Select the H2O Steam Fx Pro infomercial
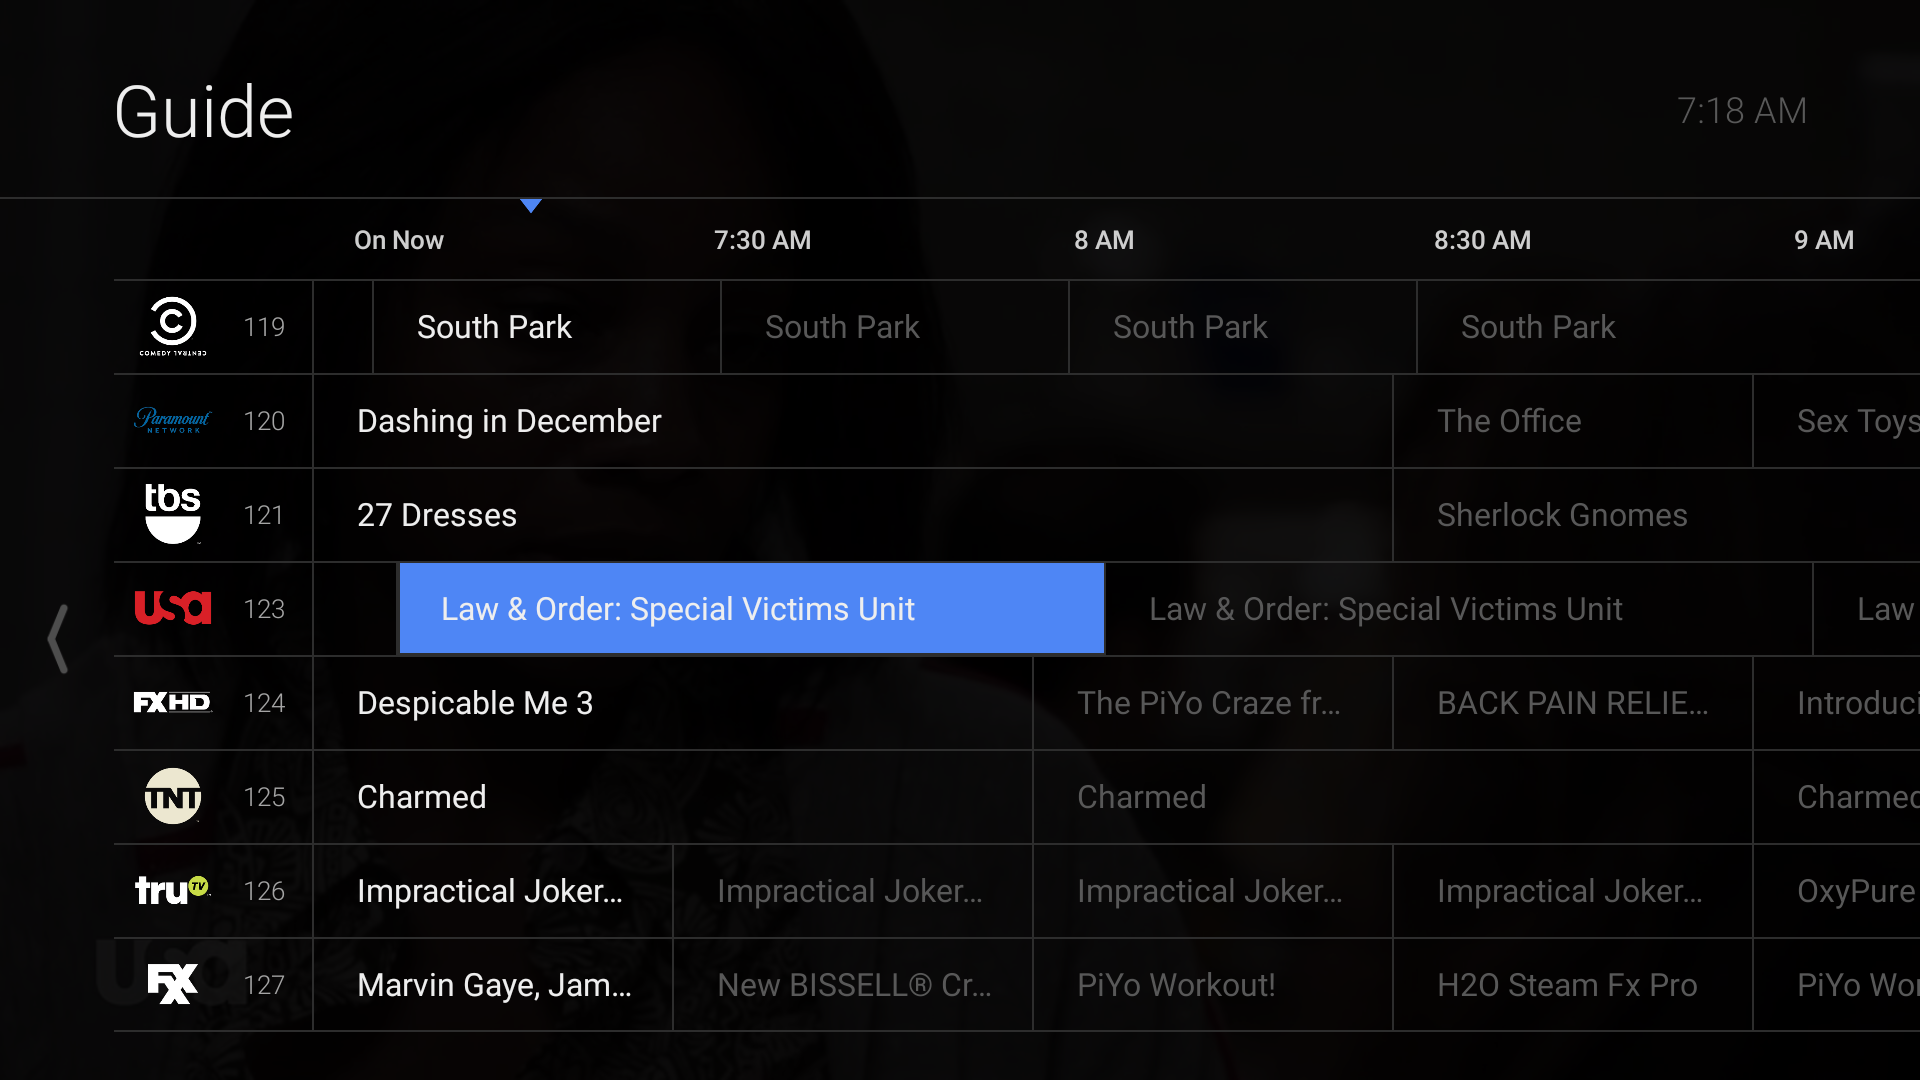1920x1080 pixels. click(1568, 984)
